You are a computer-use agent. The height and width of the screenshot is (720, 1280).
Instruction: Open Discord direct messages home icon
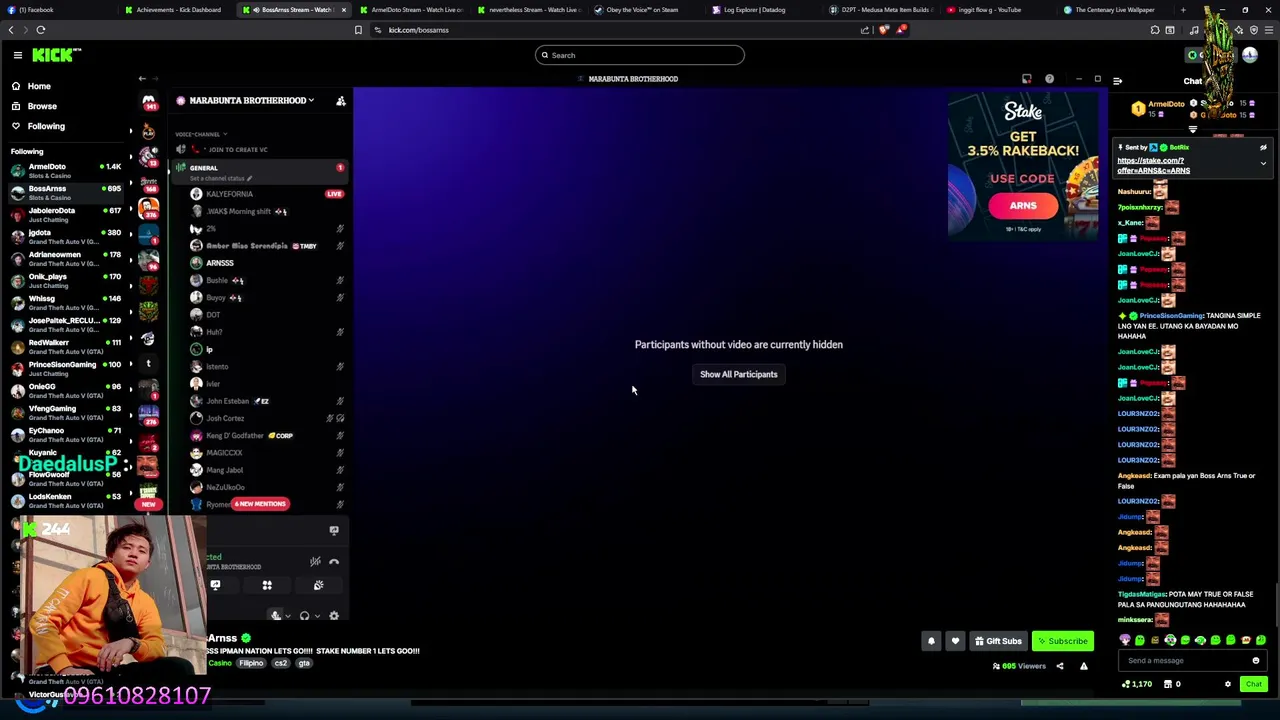[148, 103]
